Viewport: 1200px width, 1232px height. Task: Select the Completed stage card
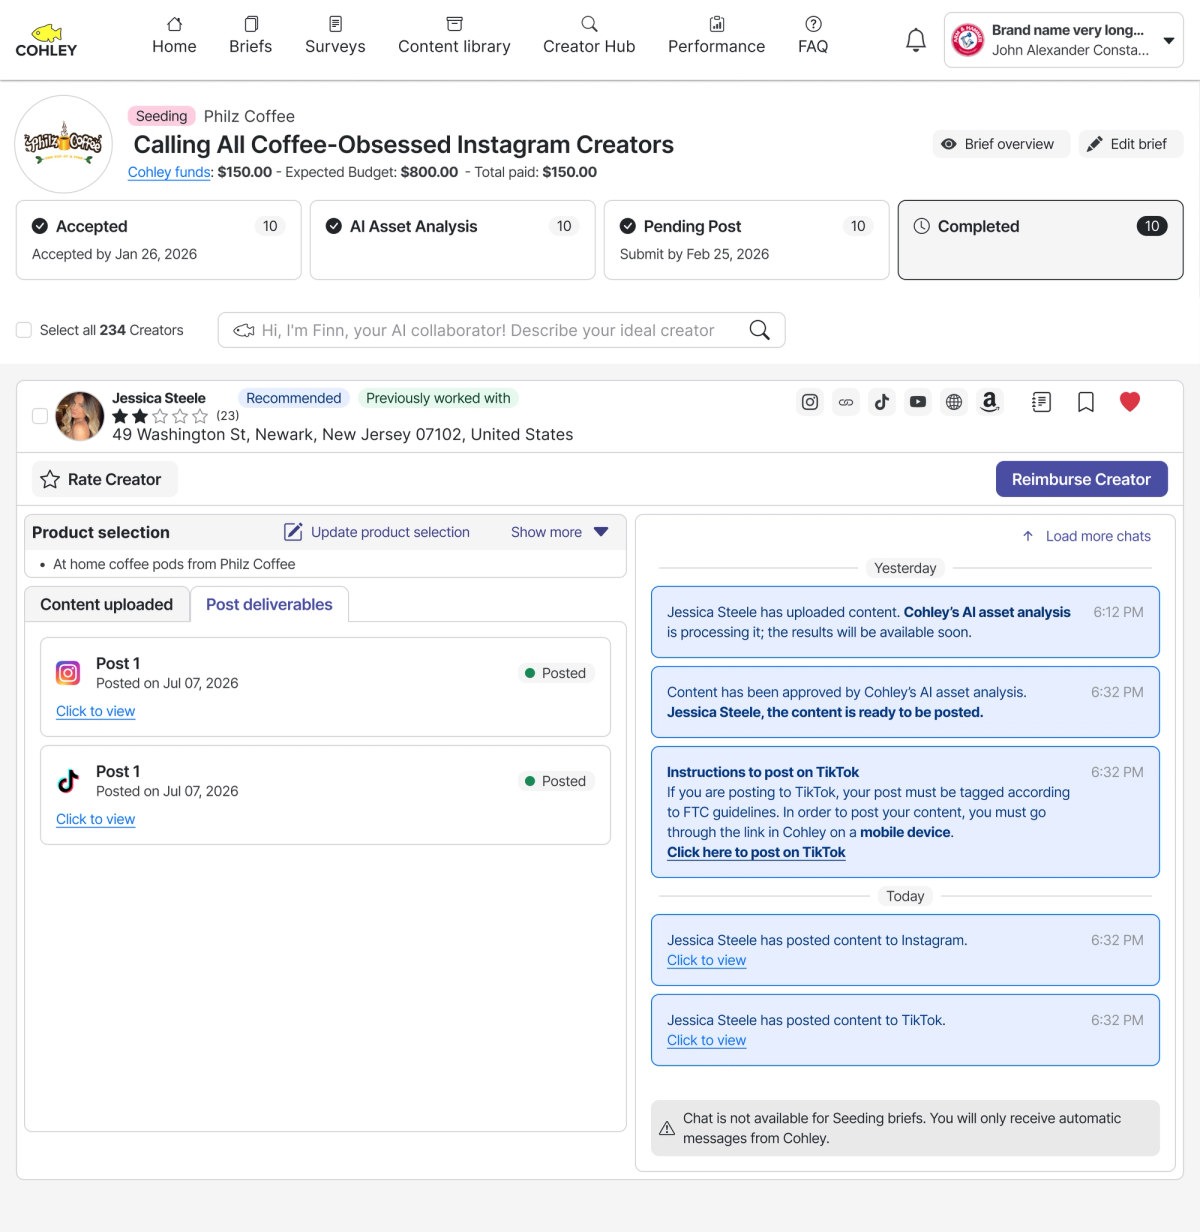(1041, 240)
